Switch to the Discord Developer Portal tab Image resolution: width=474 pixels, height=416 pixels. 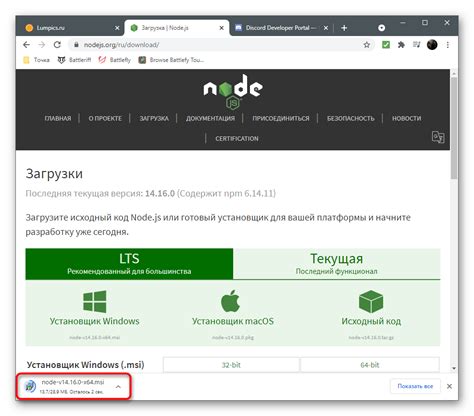pos(281,28)
